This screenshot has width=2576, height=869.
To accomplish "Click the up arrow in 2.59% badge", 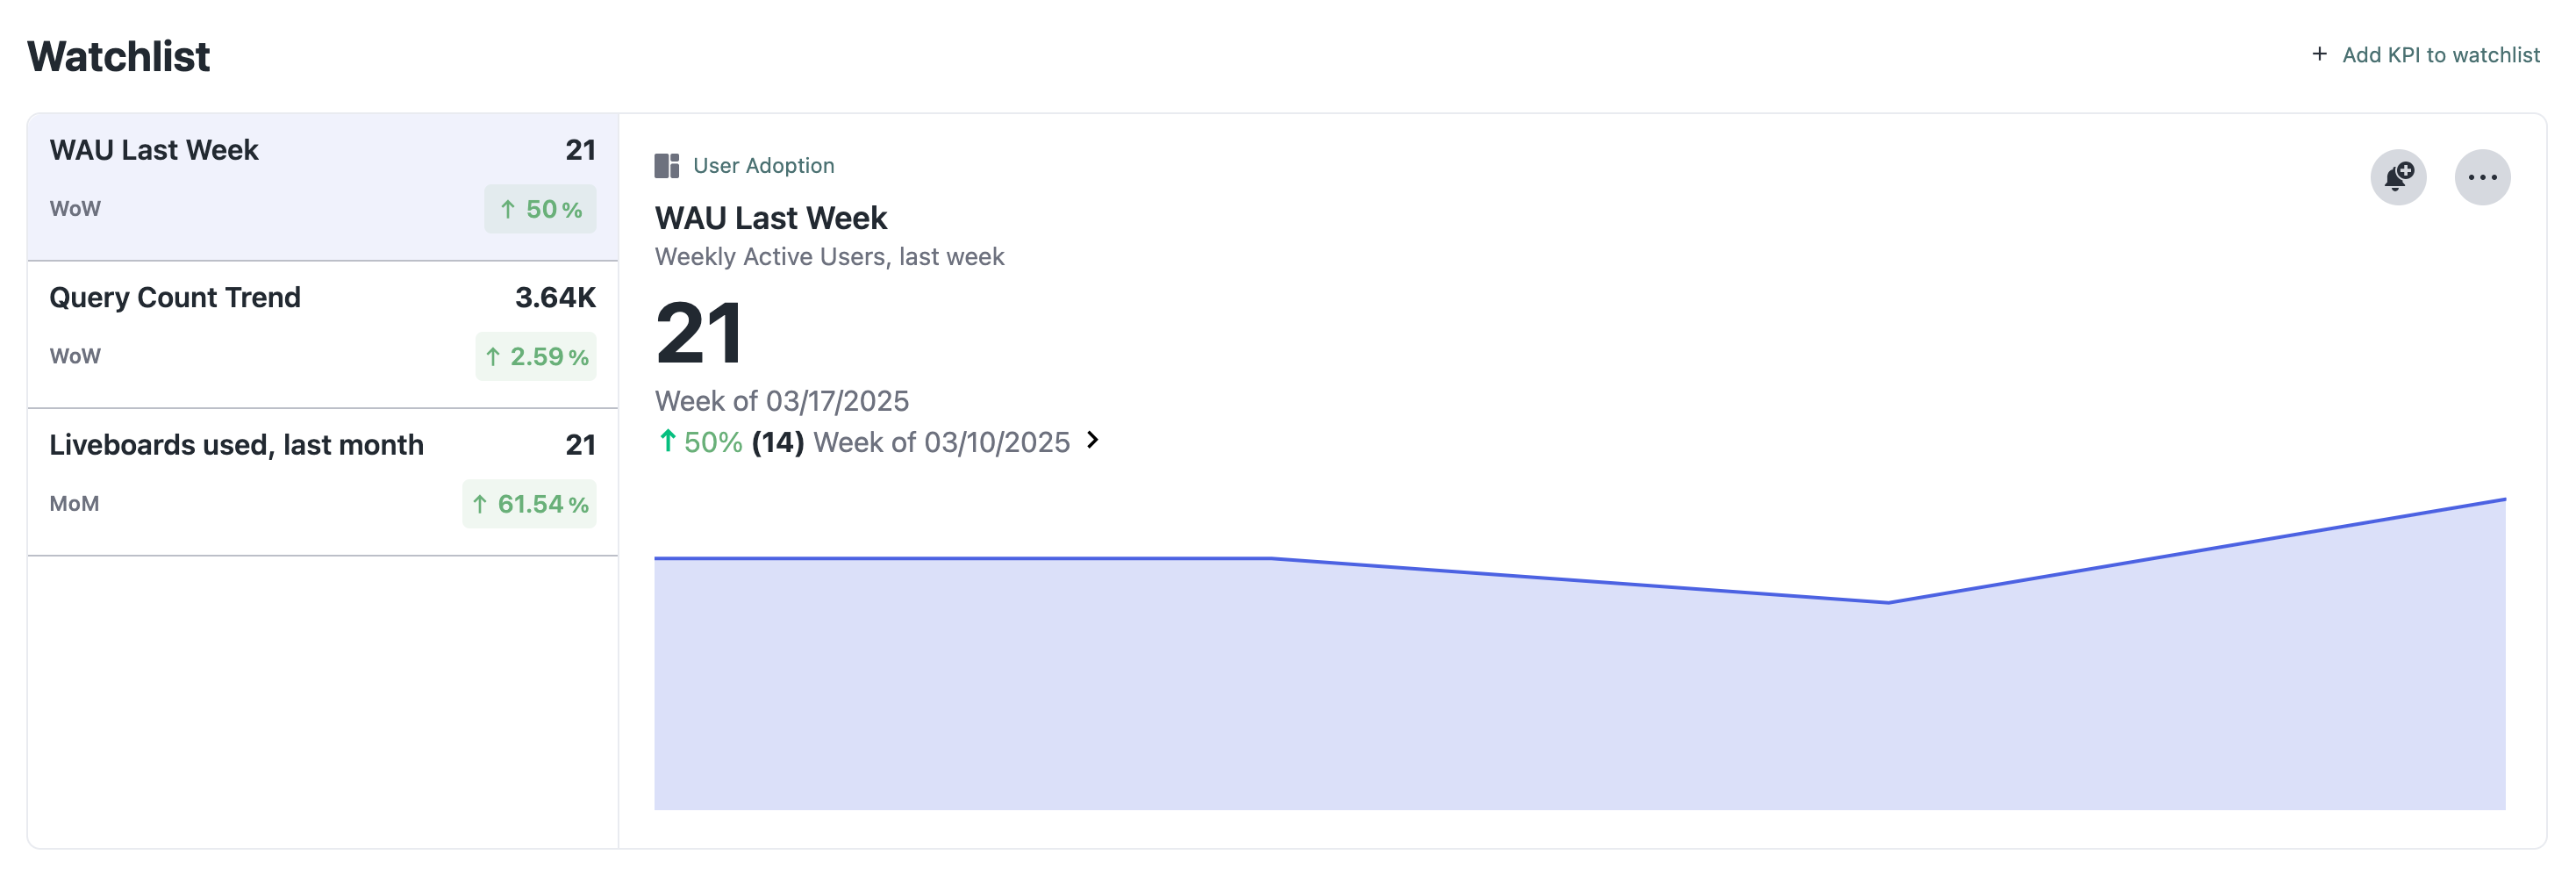I will click(493, 357).
